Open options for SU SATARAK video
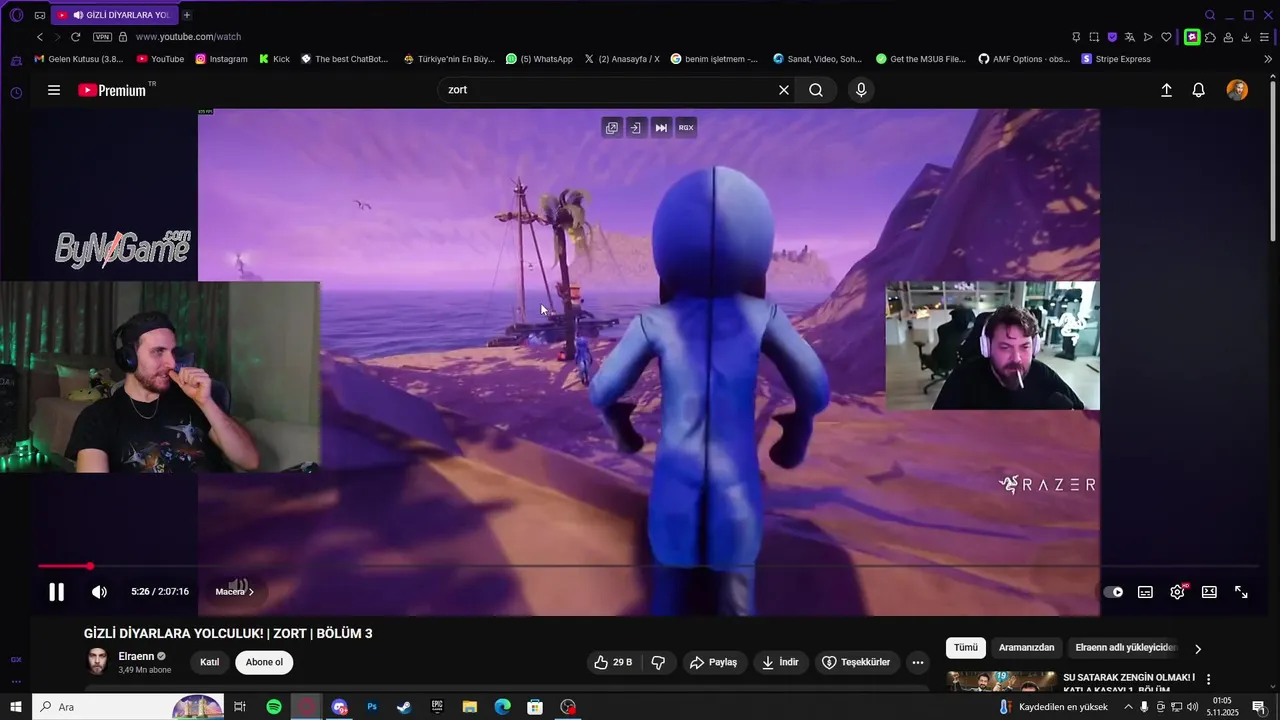Screen dimensions: 1280x720 (1208, 679)
